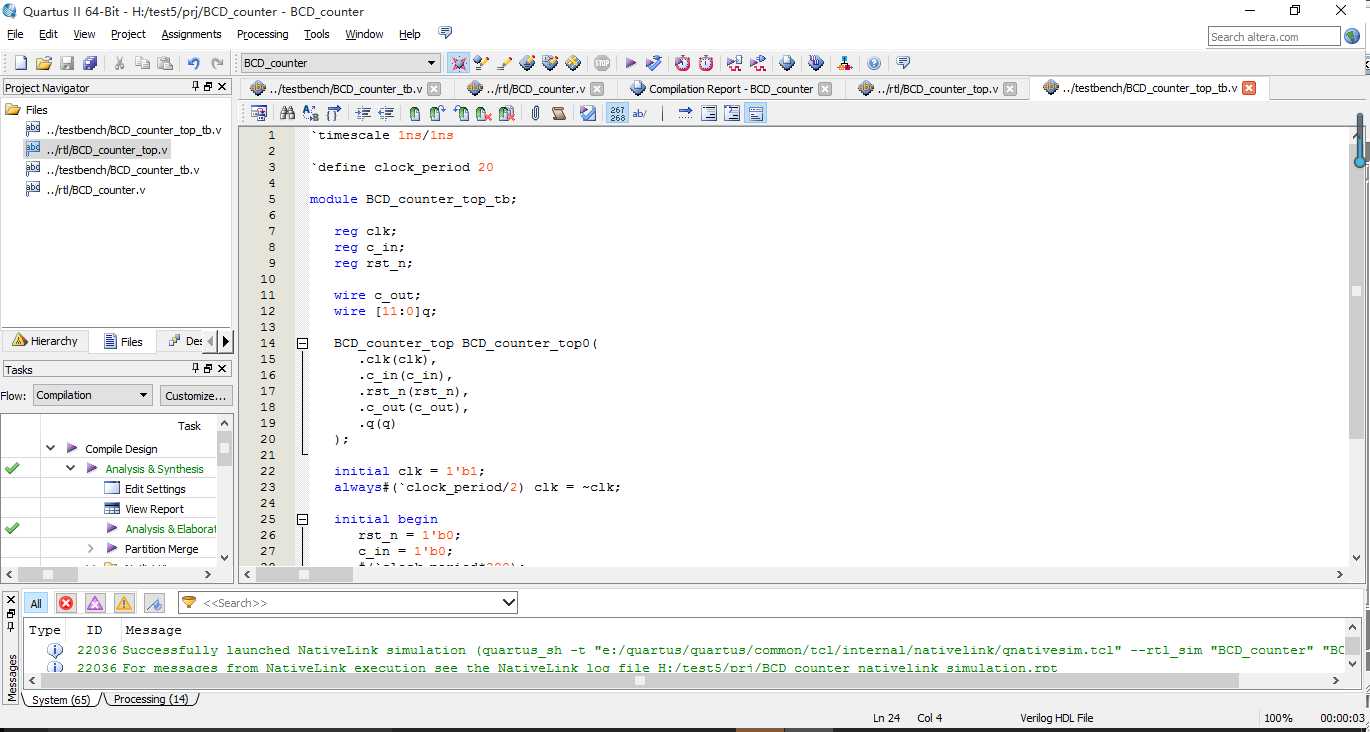Click the Customize... button
The width and height of the screenshot is (1370, 732).
point(196,395)
